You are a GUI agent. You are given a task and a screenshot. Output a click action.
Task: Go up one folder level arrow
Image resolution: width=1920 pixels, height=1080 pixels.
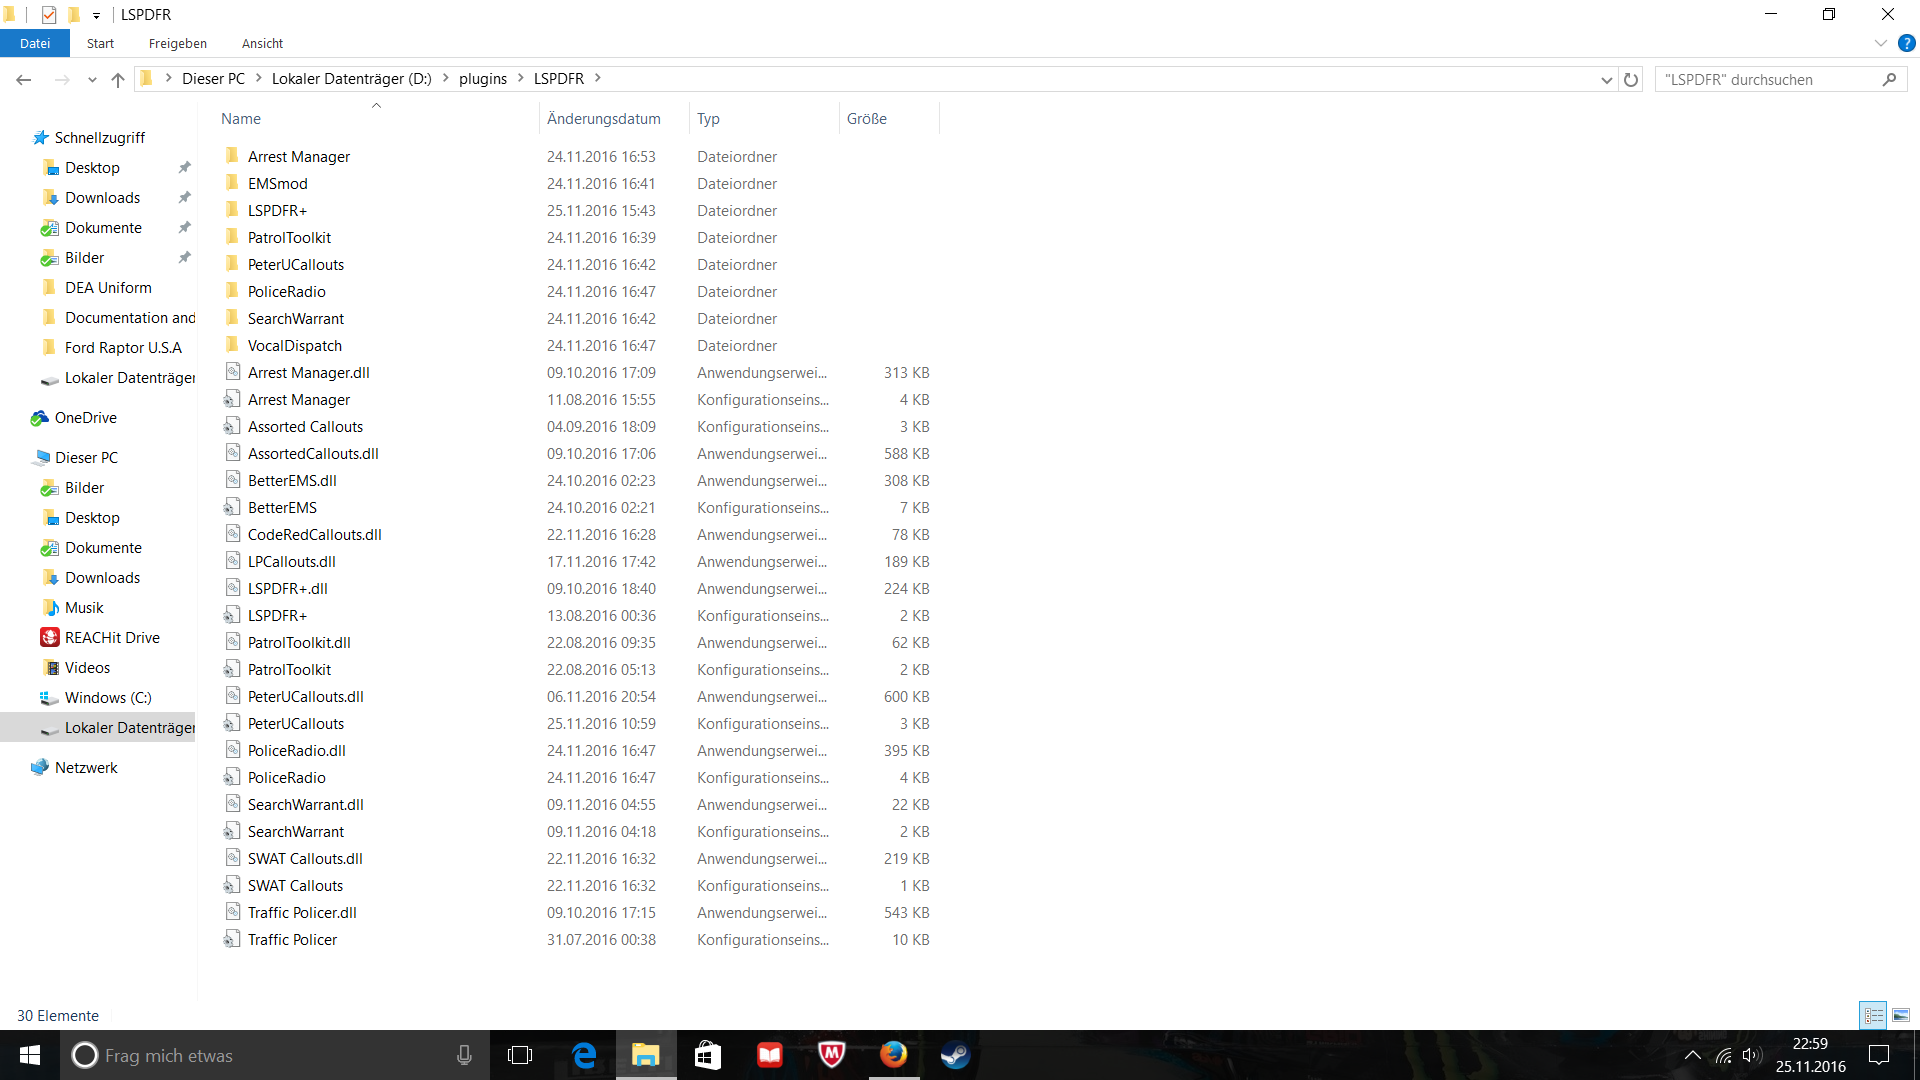tap(118, 79)
